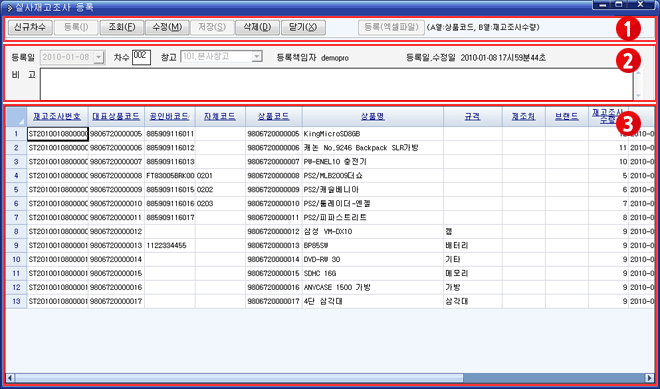Select the 삼성 VM-DX10 cell
This screenshot has width=660, height=389.
[x=373, y=232]
